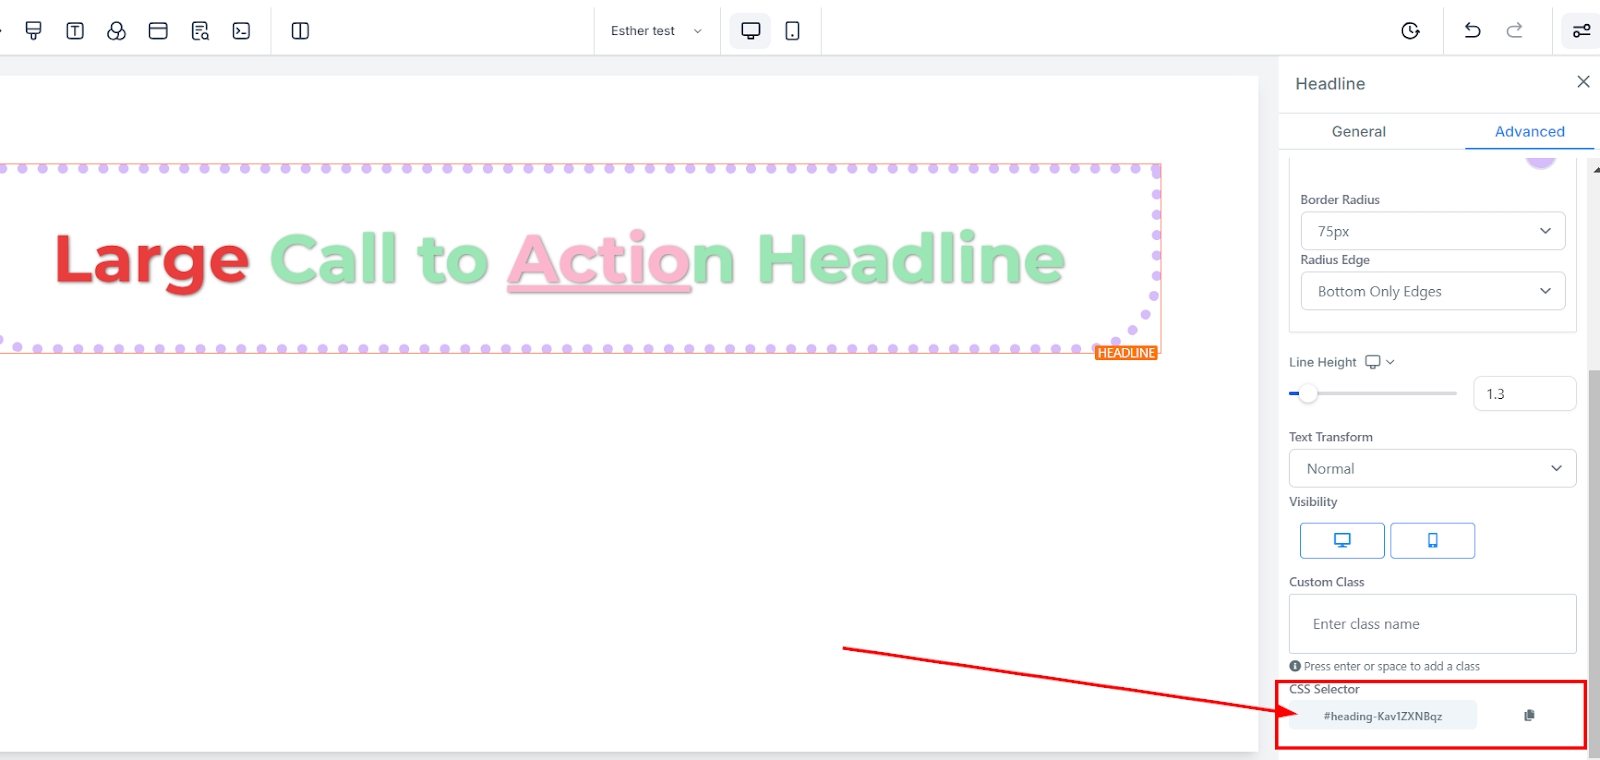This screenshot has height=760, width=1600.
Task: Select the Advanced tab
Action: click(1529, 131)
